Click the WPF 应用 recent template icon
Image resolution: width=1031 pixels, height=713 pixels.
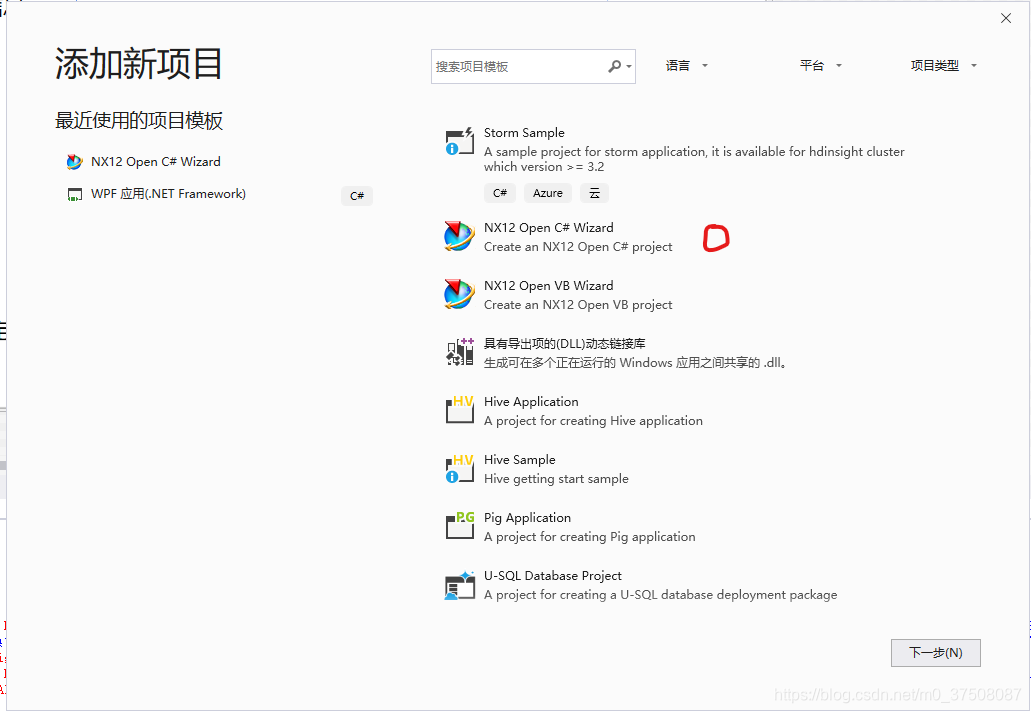point(75,195)
